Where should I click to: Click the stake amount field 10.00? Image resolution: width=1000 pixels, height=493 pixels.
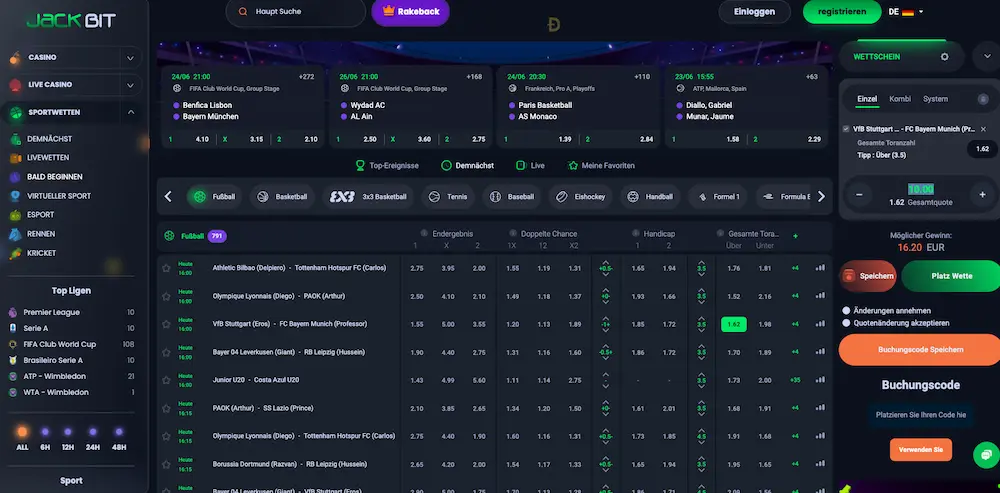(x=920, y=189)
